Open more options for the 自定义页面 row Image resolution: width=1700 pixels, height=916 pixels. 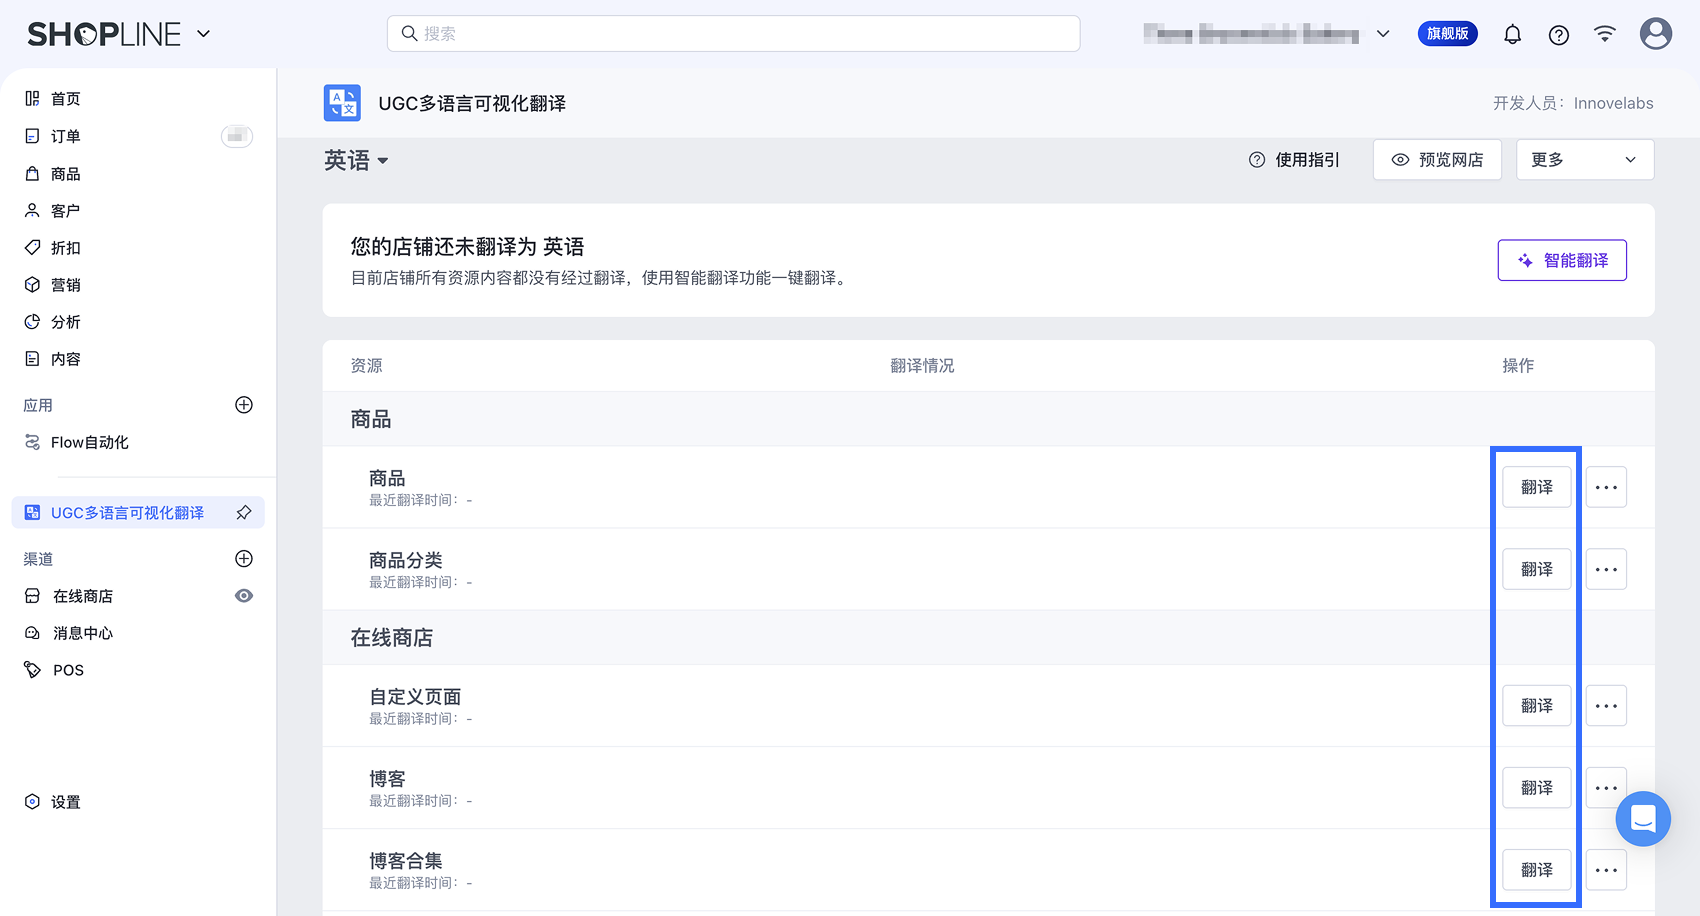pos(1606,706)
